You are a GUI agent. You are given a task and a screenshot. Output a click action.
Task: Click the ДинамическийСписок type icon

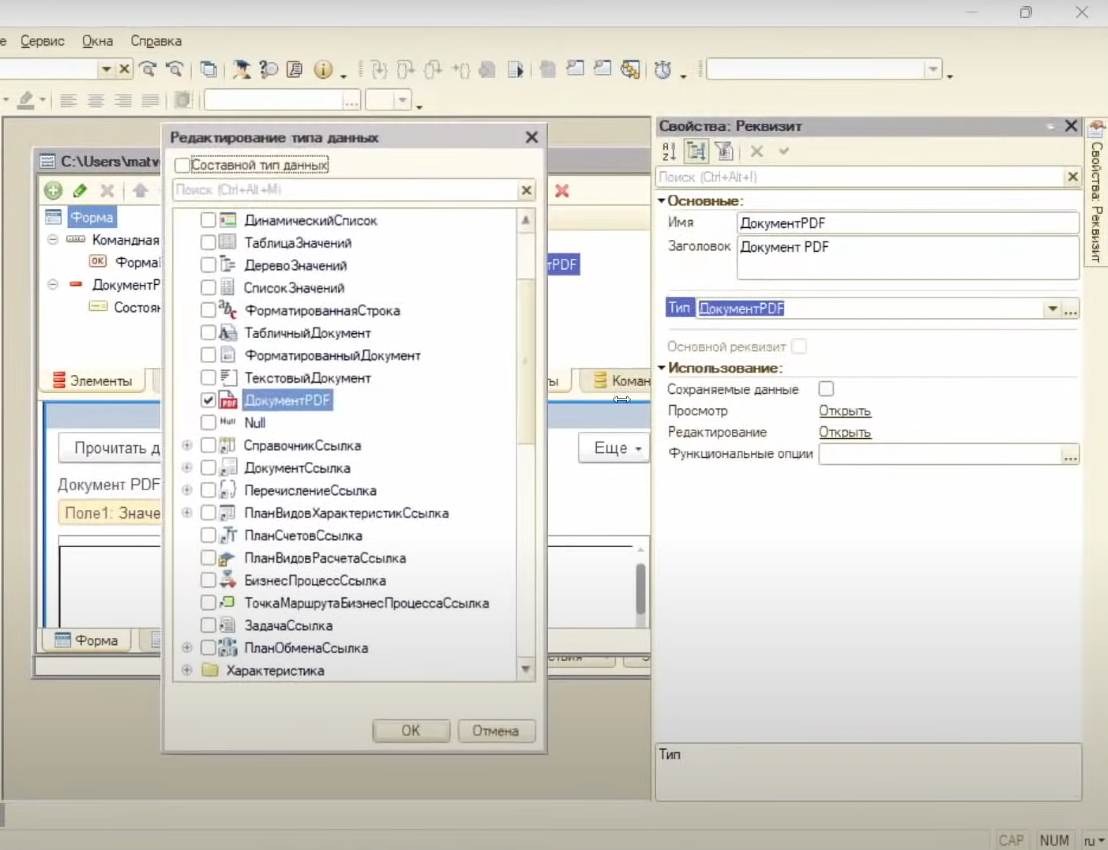(x=228, y=220)
